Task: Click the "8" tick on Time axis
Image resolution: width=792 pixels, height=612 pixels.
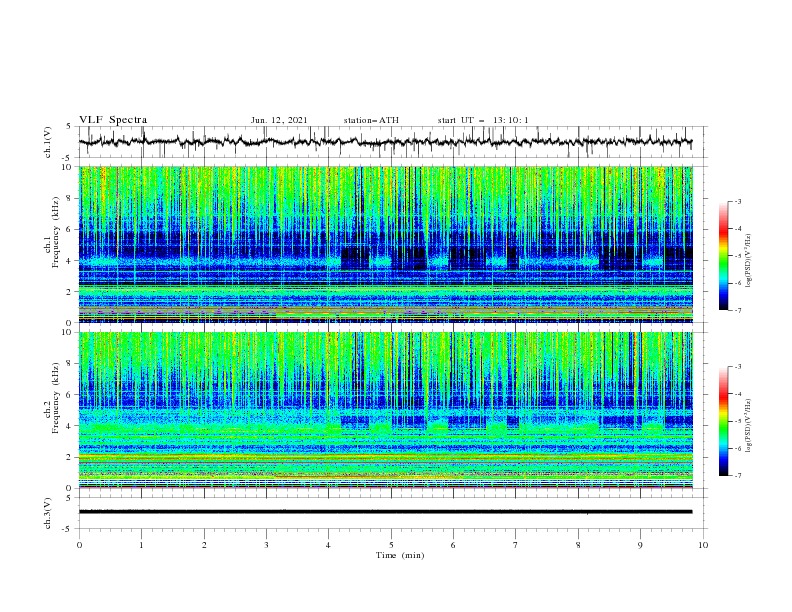Action: pyautogui.click(x=578, y=545)
